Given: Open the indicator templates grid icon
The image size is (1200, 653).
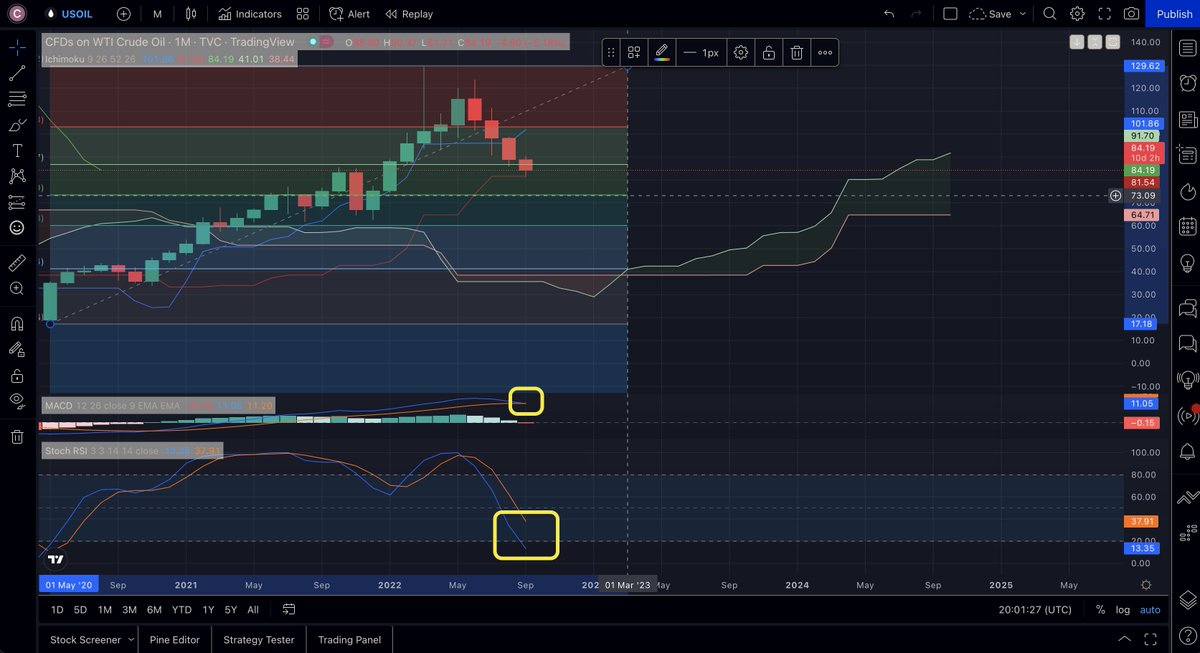Looking at the screenshot, I should pos(302,14).
